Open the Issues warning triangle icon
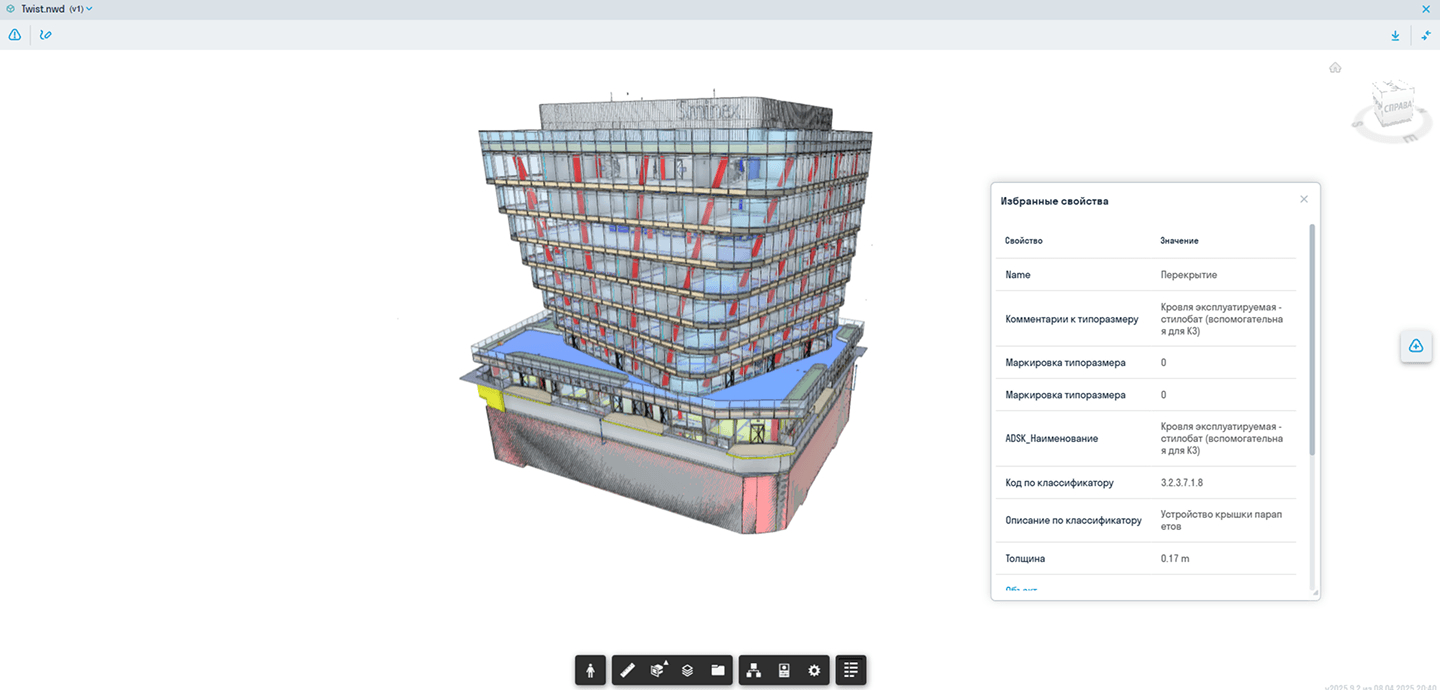The image size is (1440, 690). pos(15,34)
